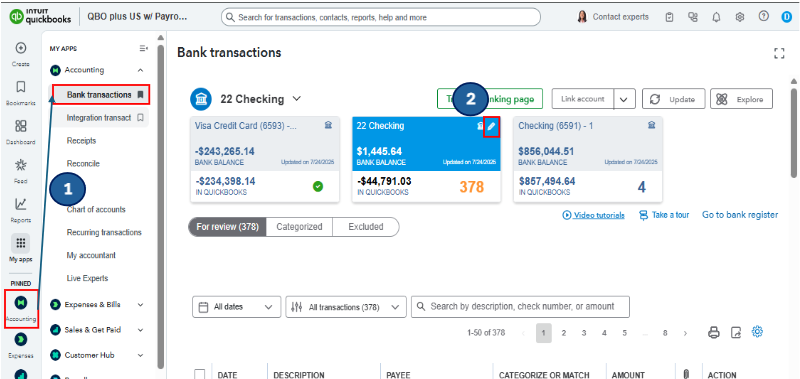Click the Take a tour link
This screenshot has width=800, height=379.
(x=664, y=215)
